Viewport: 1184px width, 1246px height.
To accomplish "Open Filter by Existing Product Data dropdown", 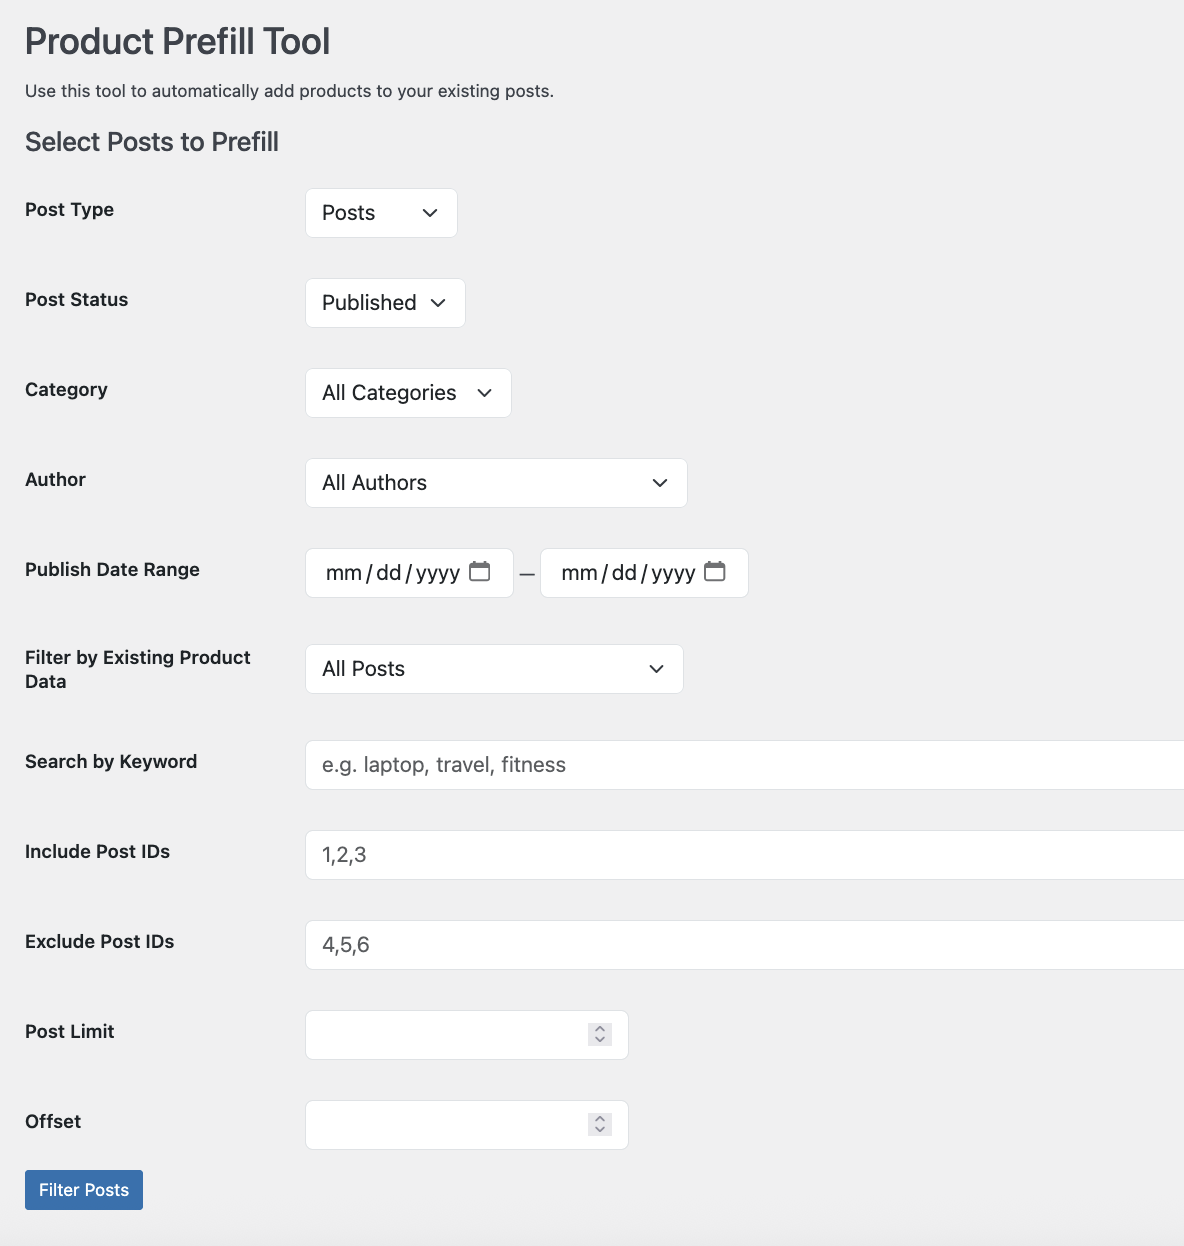I will tap(494, 669).
